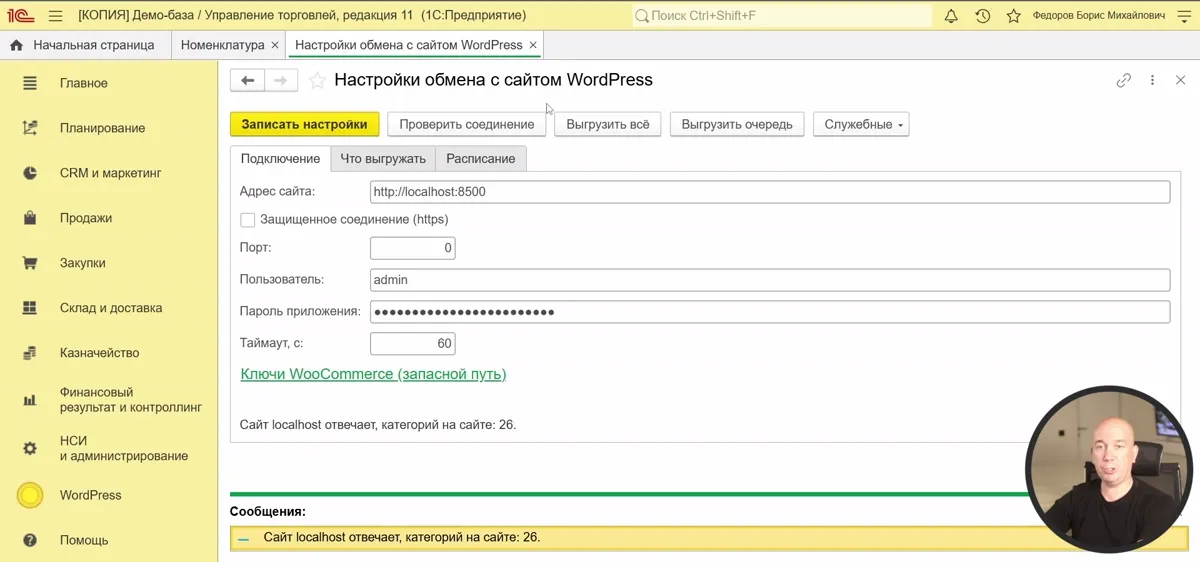Open the Начальная страница tab
Image resolution: width=1200 pixels, height=562 pixels.
pyautogui.click(x=84, y=45)
